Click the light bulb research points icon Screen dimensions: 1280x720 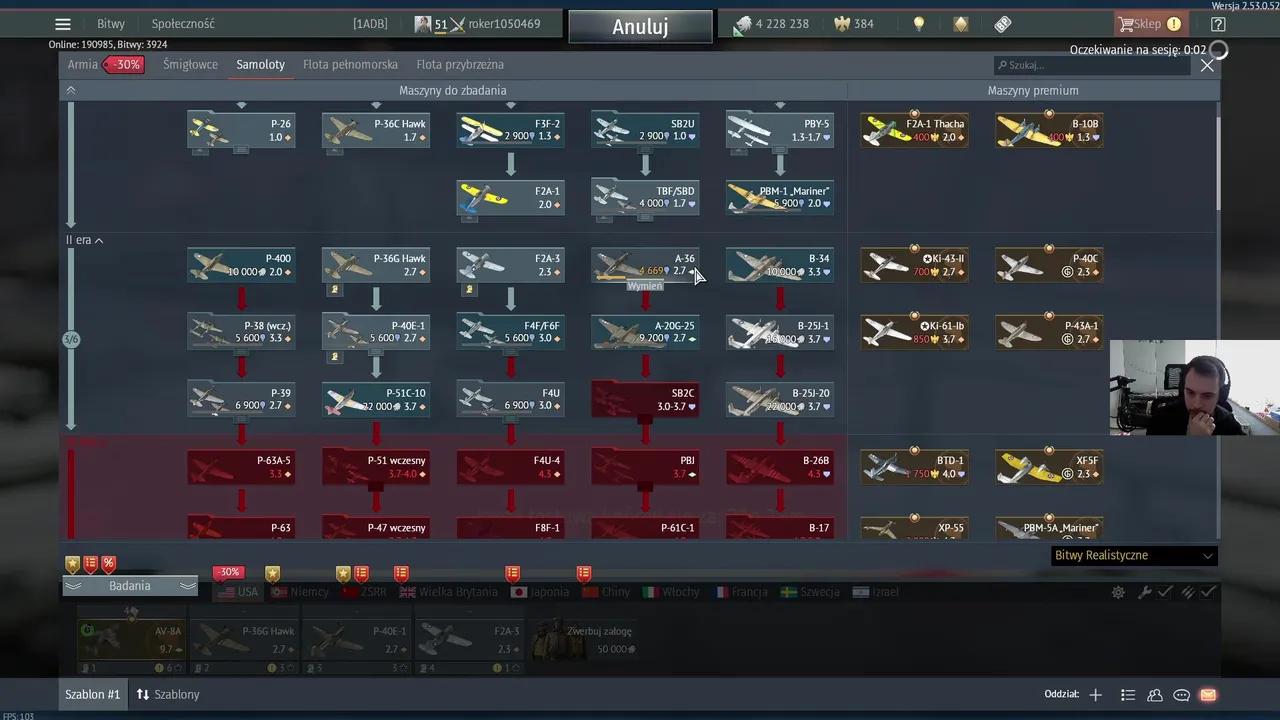[x=919, y=24]
